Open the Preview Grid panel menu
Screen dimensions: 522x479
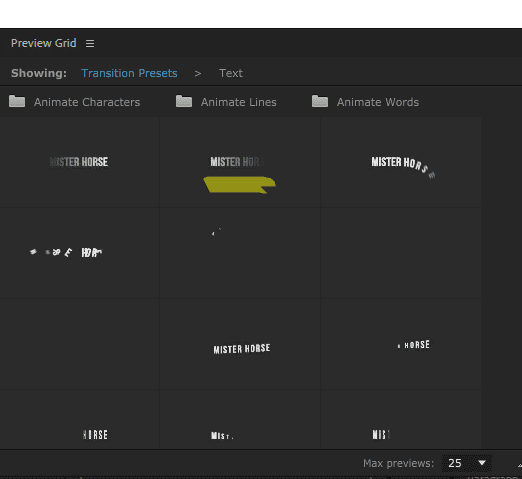click(90, 43)
